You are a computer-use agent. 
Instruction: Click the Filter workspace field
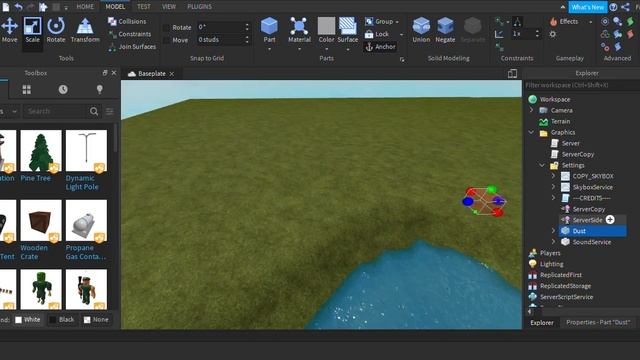[x=582, y=85]
